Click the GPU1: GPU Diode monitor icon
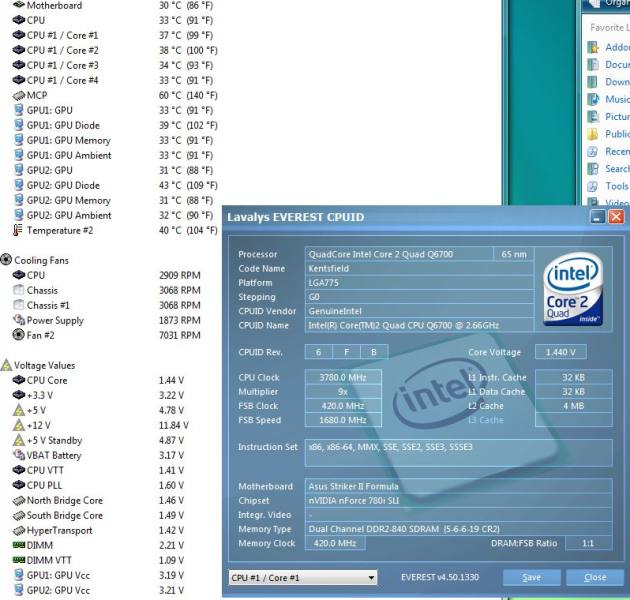 (x=18, y=125)
